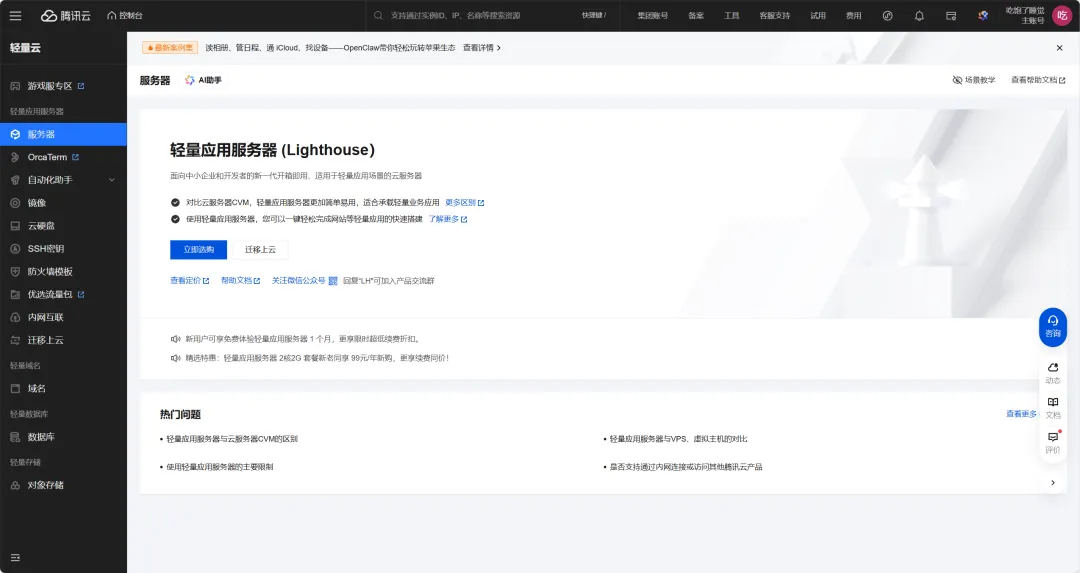Viewport: 1080px width, 573px height.
Task: Click the blue 咨询 floating button
Action: [x=1052, y=326]
